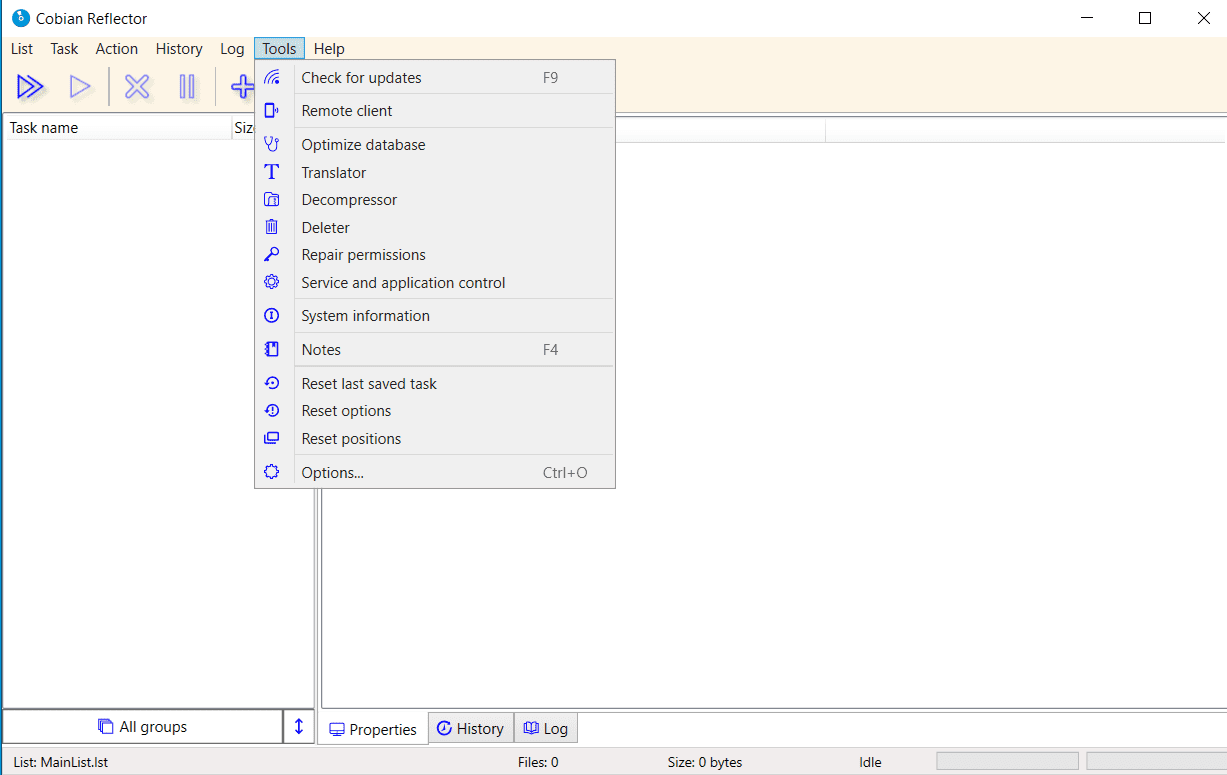Click the All groups button
This screenshot has height=775, width=1227.
(x=143, y=727)
